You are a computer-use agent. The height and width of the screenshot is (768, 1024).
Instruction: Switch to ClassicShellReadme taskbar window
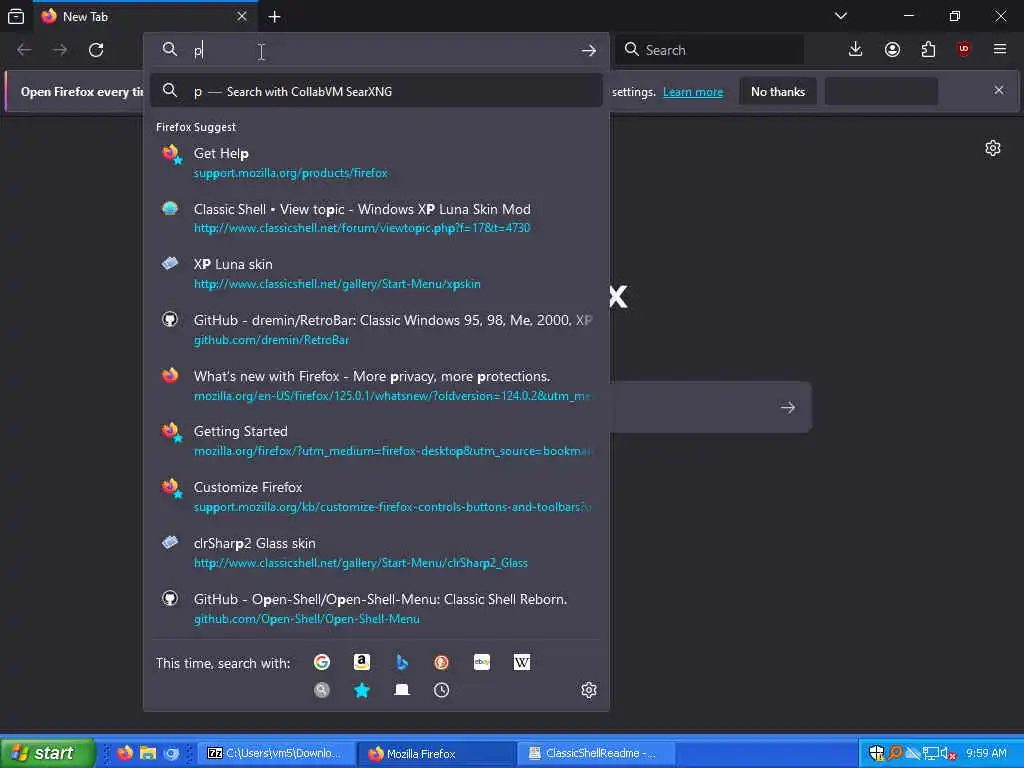click(596, 753)
